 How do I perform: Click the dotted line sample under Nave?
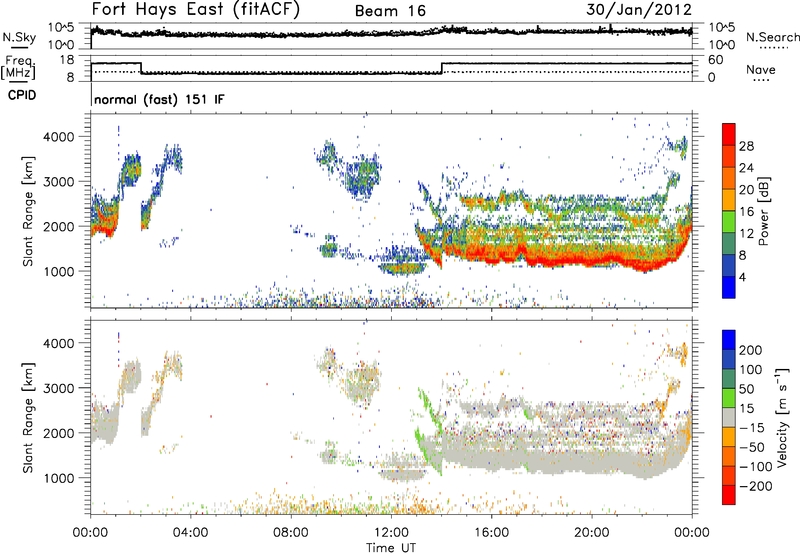[762, 80]
